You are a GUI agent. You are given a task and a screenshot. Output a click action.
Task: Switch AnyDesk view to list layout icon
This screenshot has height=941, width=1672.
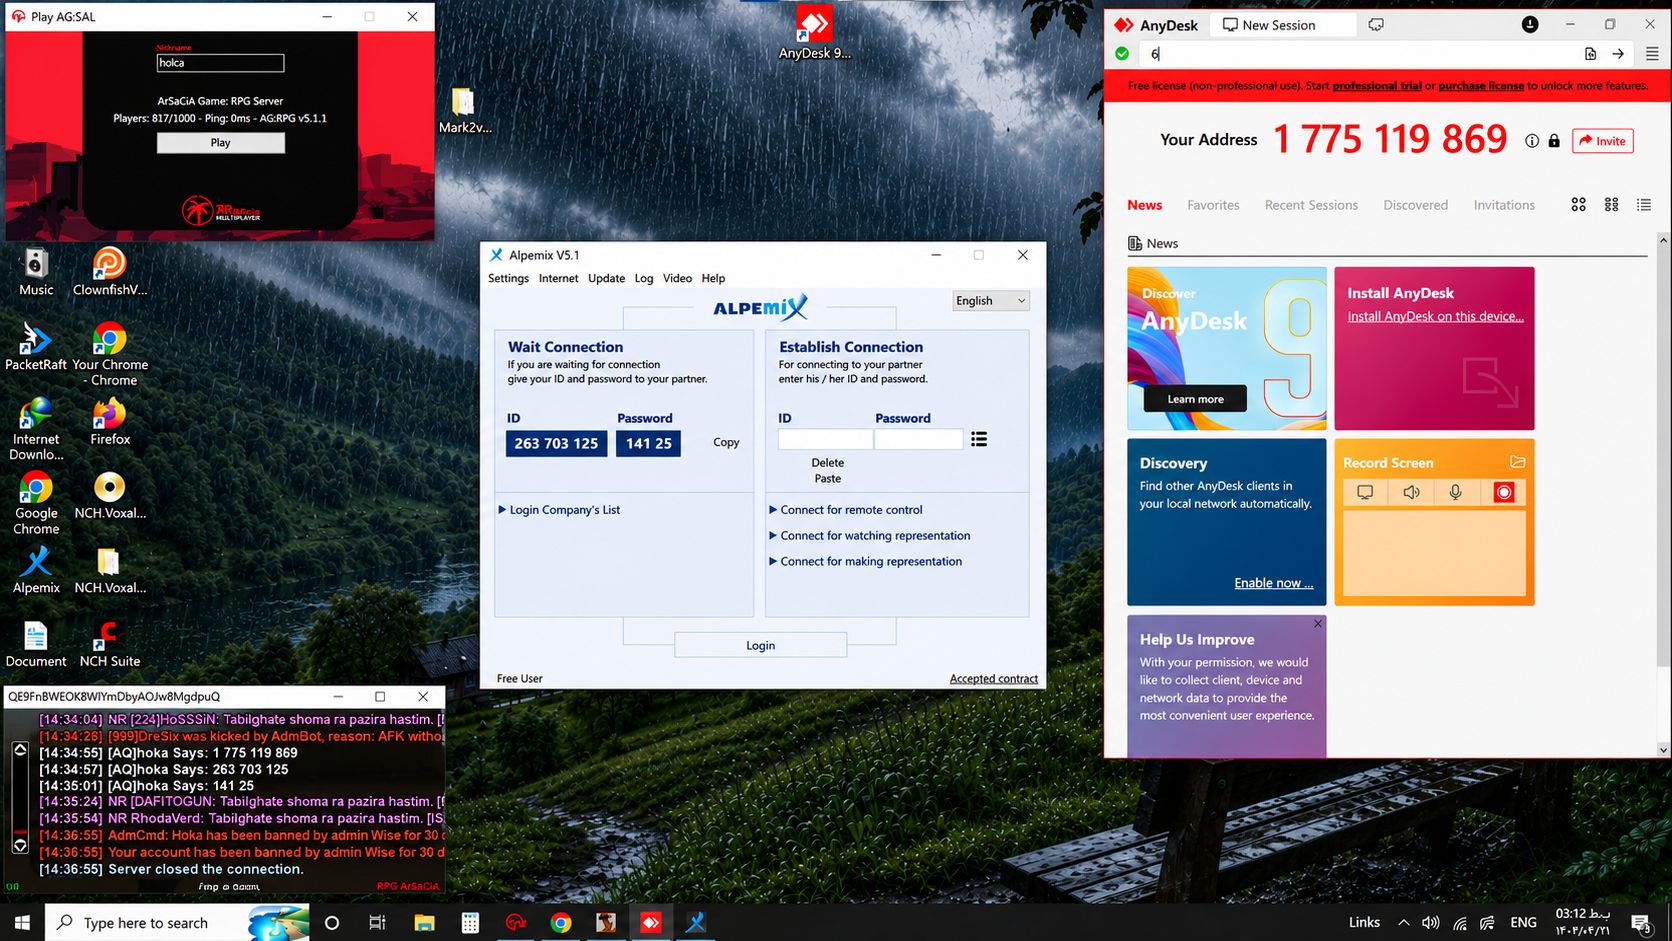tap(1644, 205)
